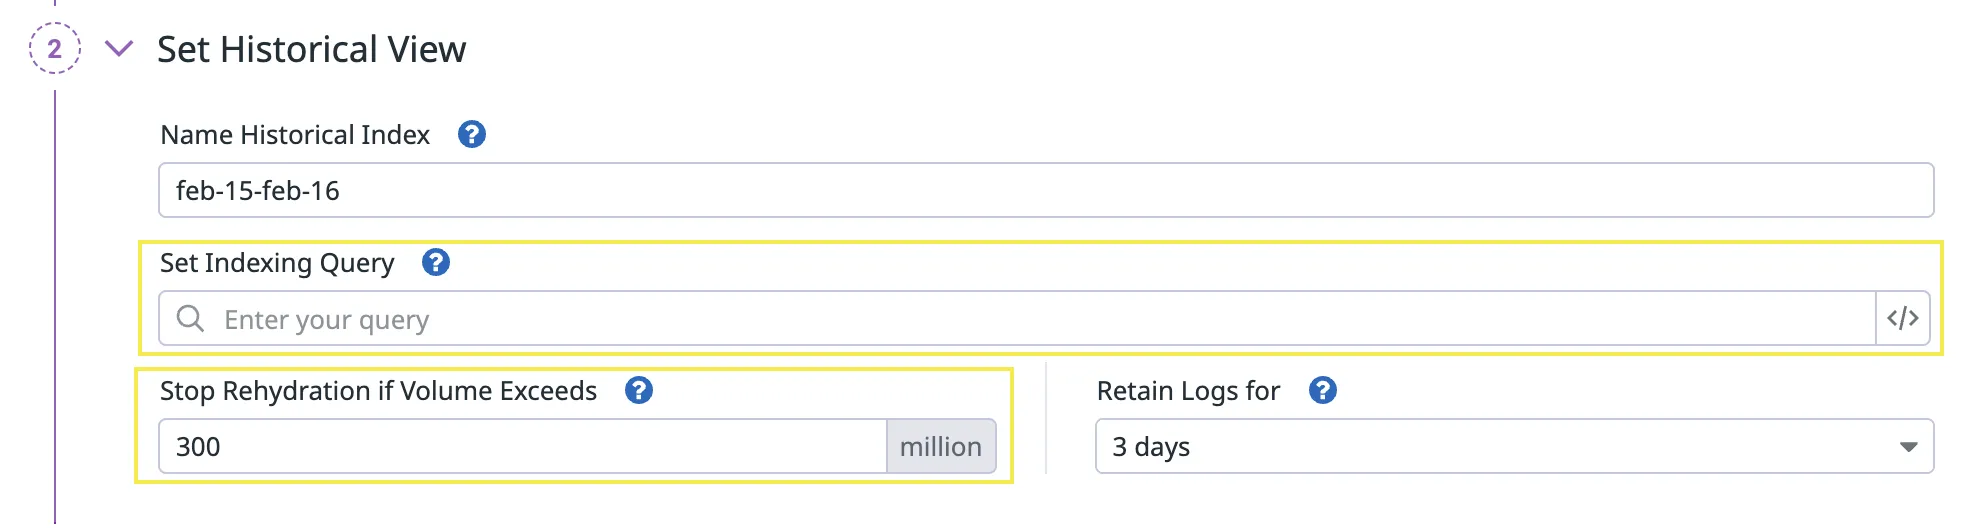This screenshot has width=1964, height=528.
Task: Click the Retain Logs for label
Action: pyautogui.click(x=1188, y=391)
